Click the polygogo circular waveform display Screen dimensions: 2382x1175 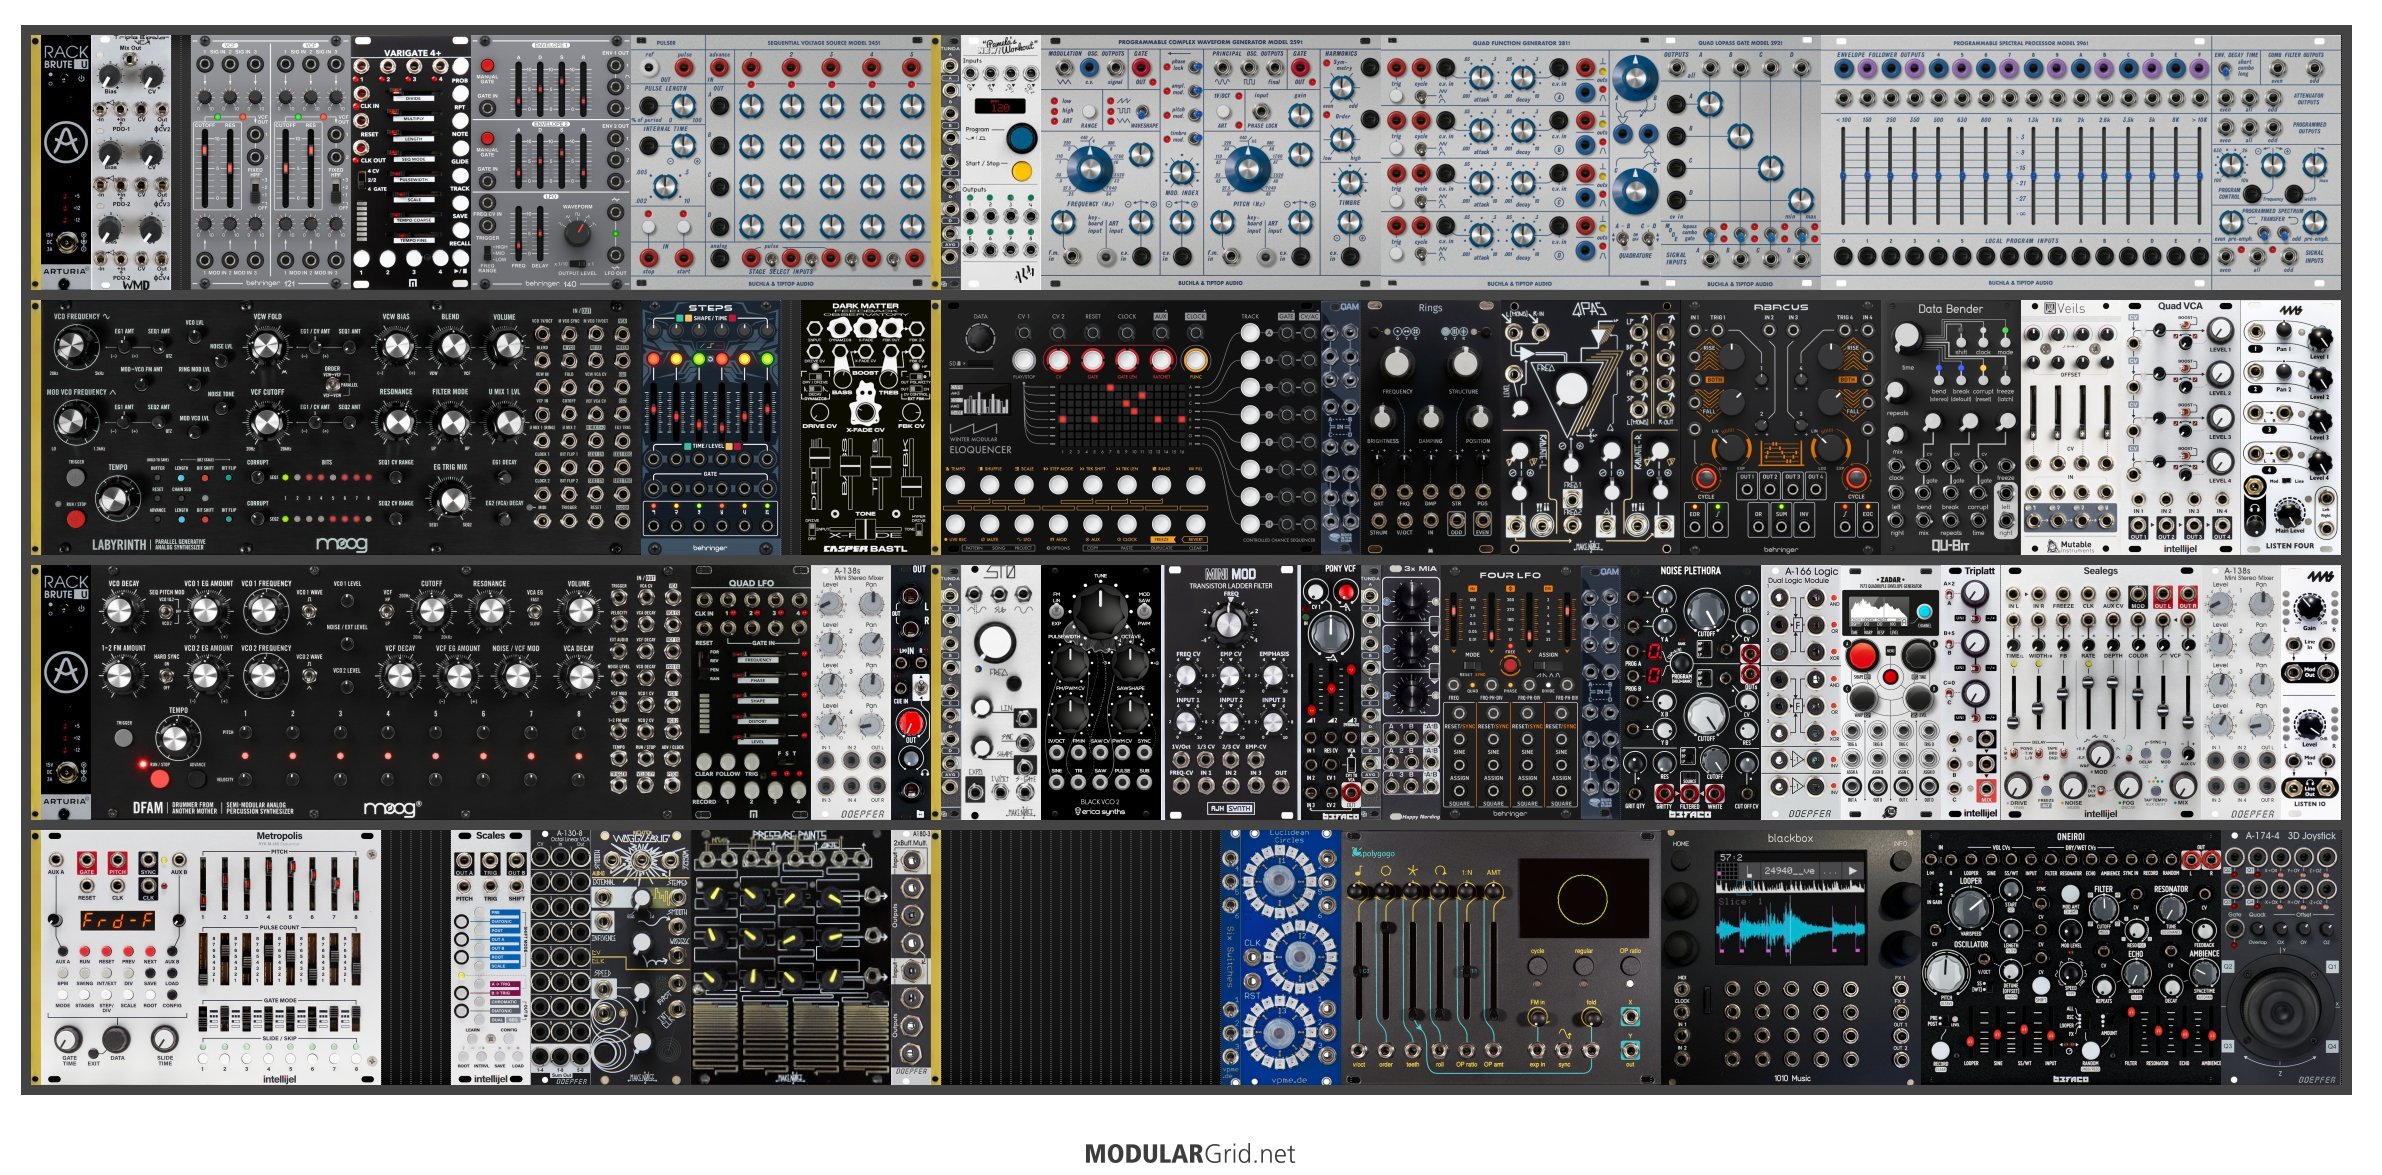1583,899
